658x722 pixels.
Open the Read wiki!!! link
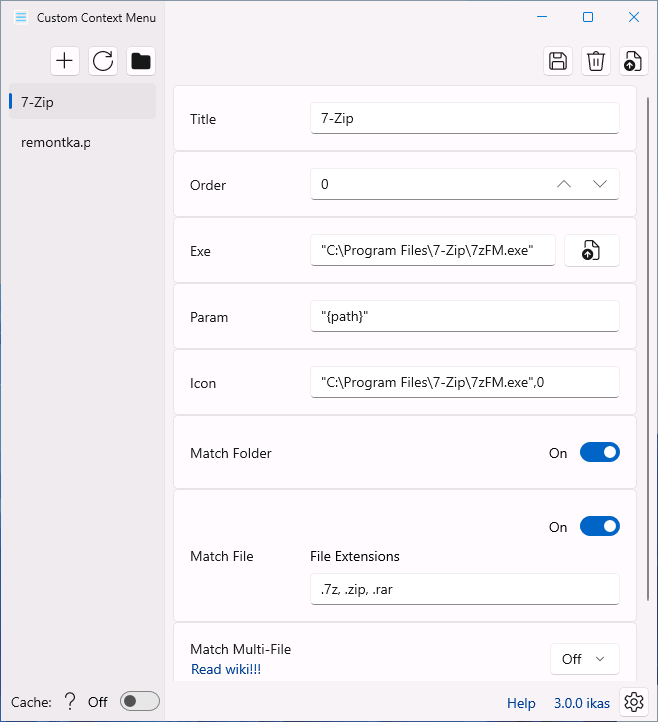coord(226,669)
